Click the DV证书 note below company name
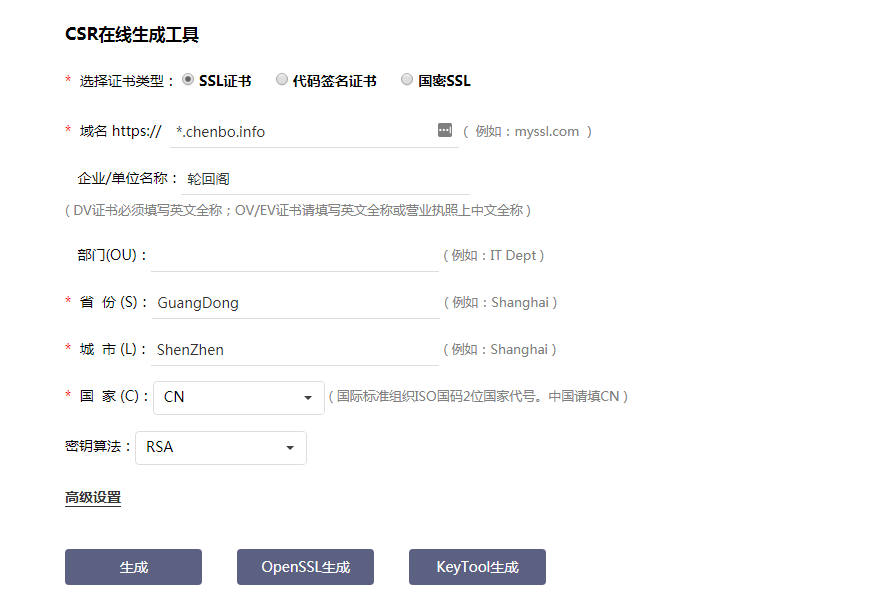 [297, 210]
